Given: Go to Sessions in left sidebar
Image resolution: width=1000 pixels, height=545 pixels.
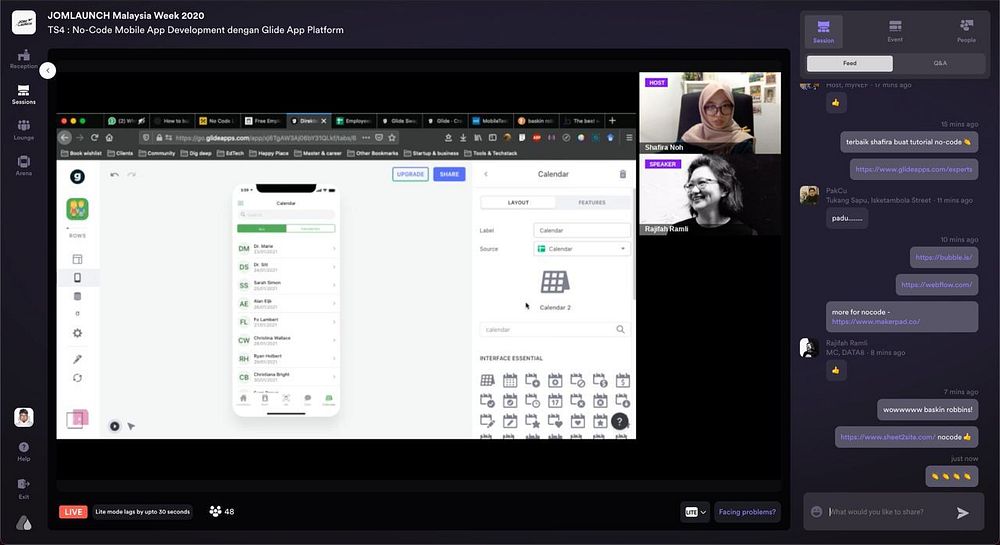Looking at the screenshot, I should [24, 94].
